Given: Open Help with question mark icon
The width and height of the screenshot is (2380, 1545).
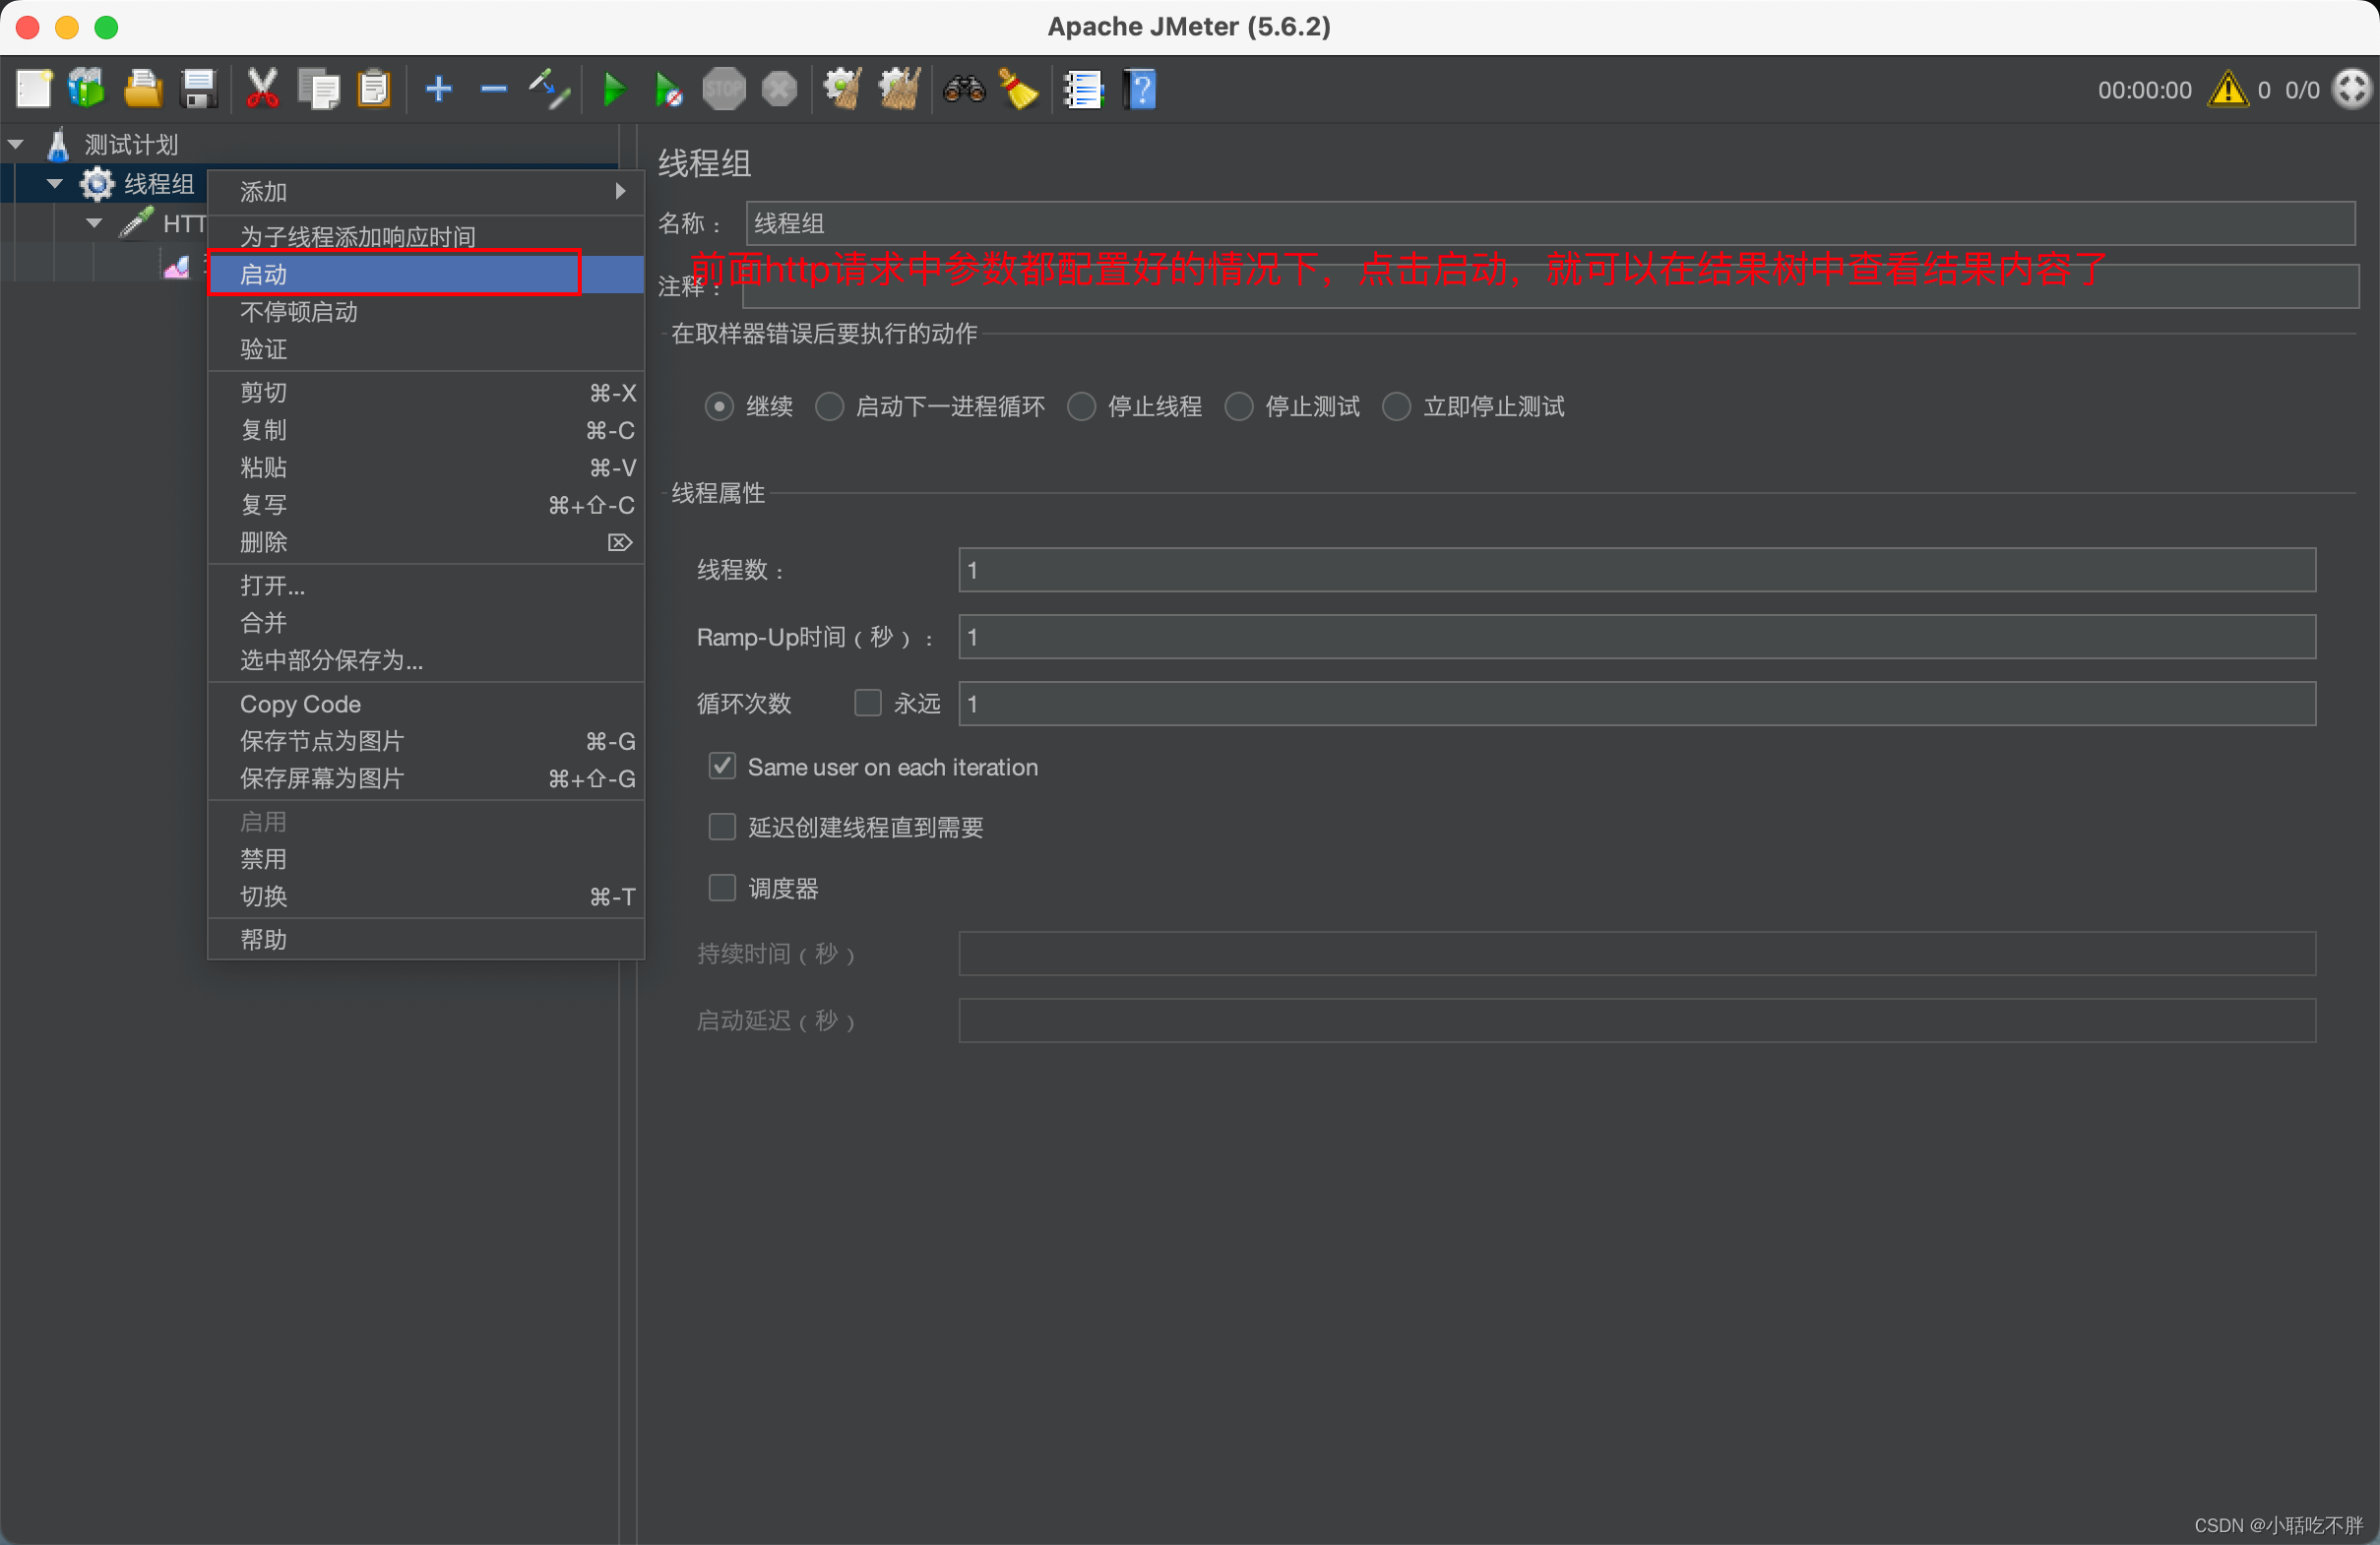Looking at the screenshot, I should (x=1140, y=89).
